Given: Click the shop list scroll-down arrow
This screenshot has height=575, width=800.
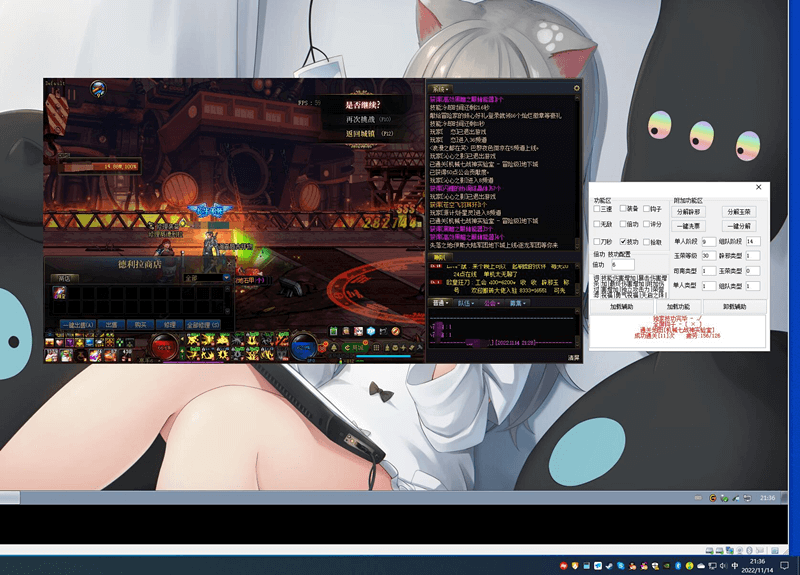Looking at the screenshot, I should (x=228, y=311).
